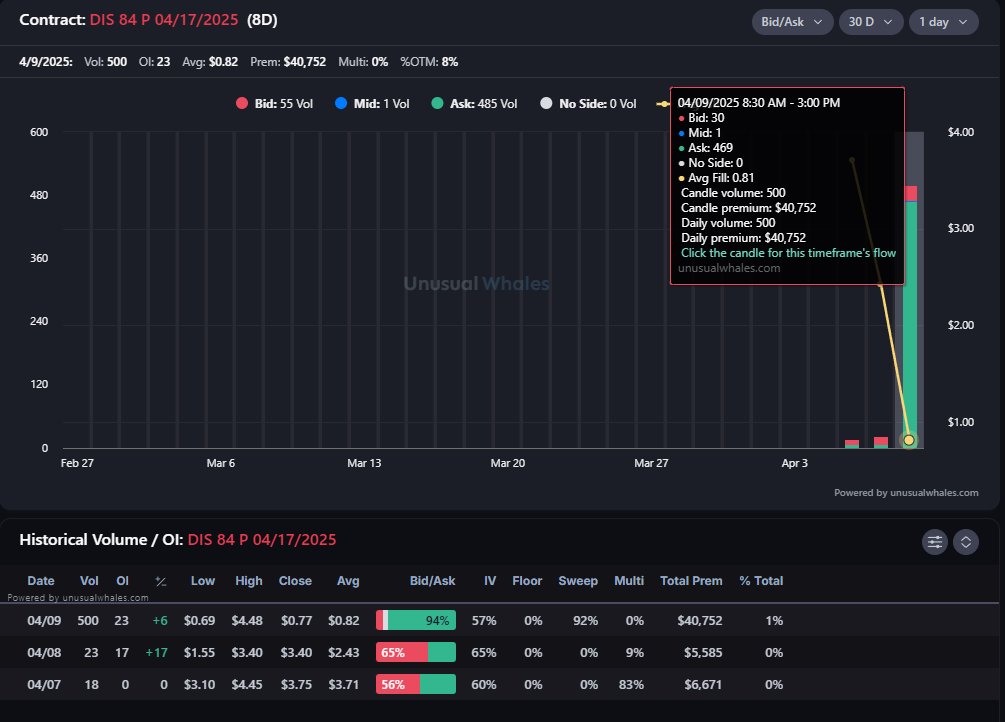Sort table by Total Prem column
The width and height of the screenshot is (1005, 722).
[692, 581]
